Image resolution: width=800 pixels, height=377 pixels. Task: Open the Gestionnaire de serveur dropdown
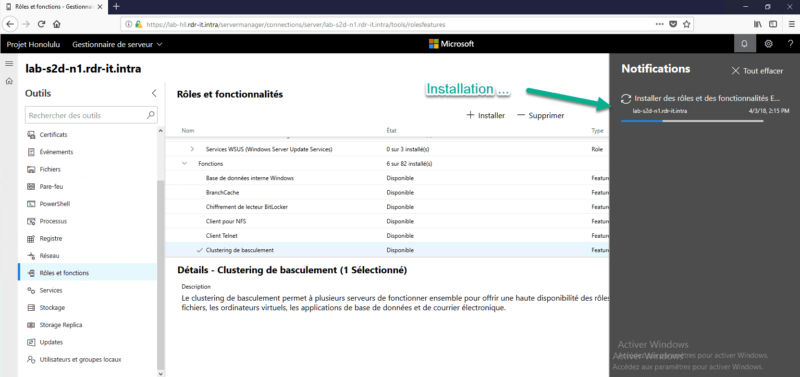pyautogui.click(x=117, y=44)
